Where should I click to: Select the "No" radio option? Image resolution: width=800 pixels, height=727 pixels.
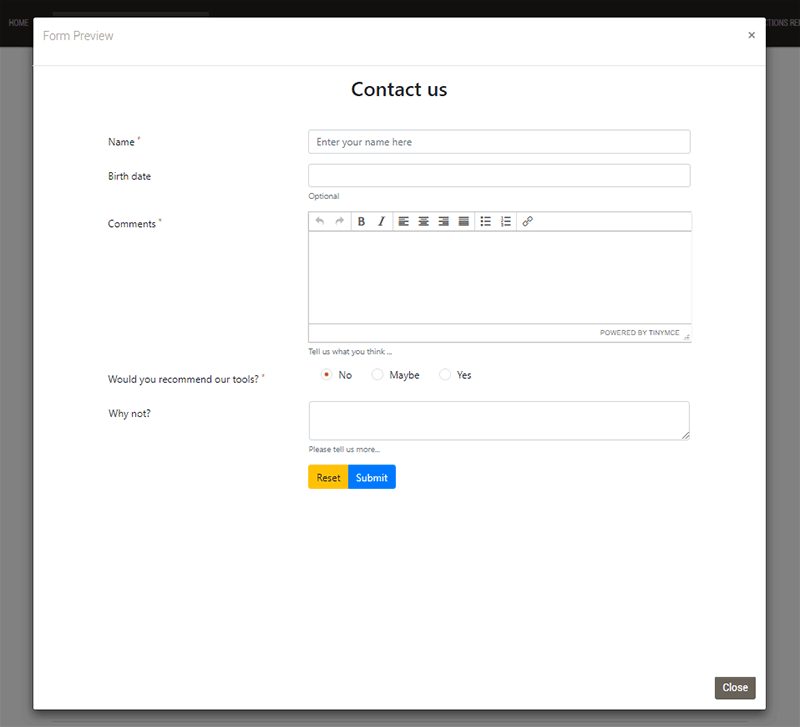coord(327,375)
